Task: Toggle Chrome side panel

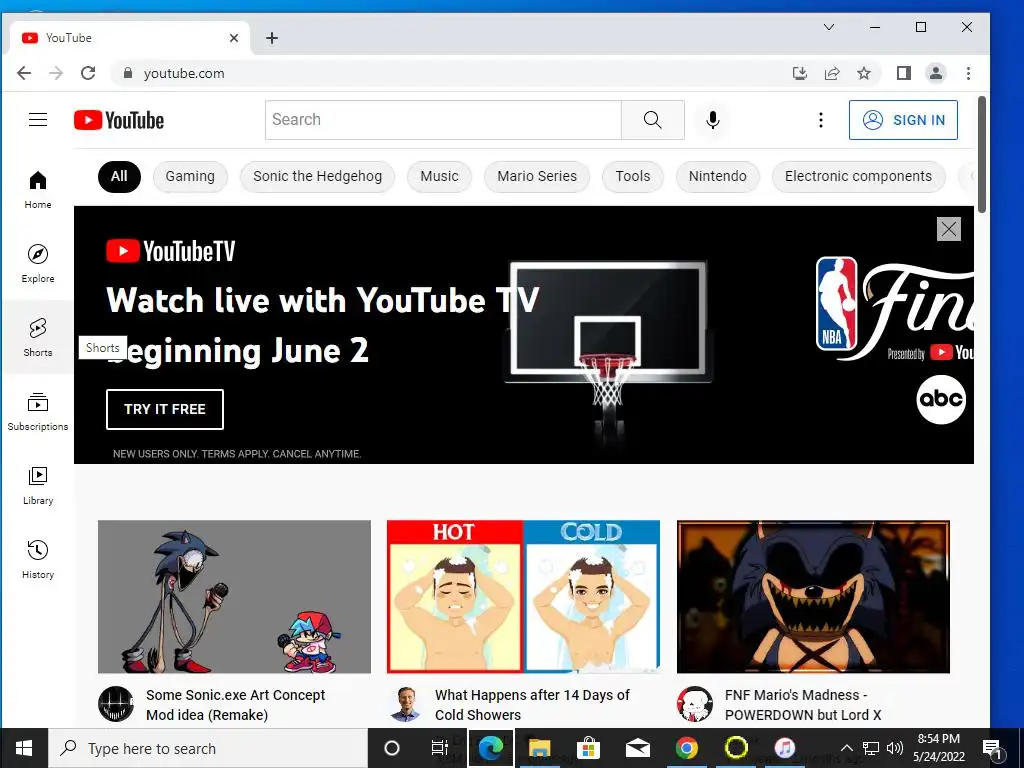Action: tap(904, 73)
